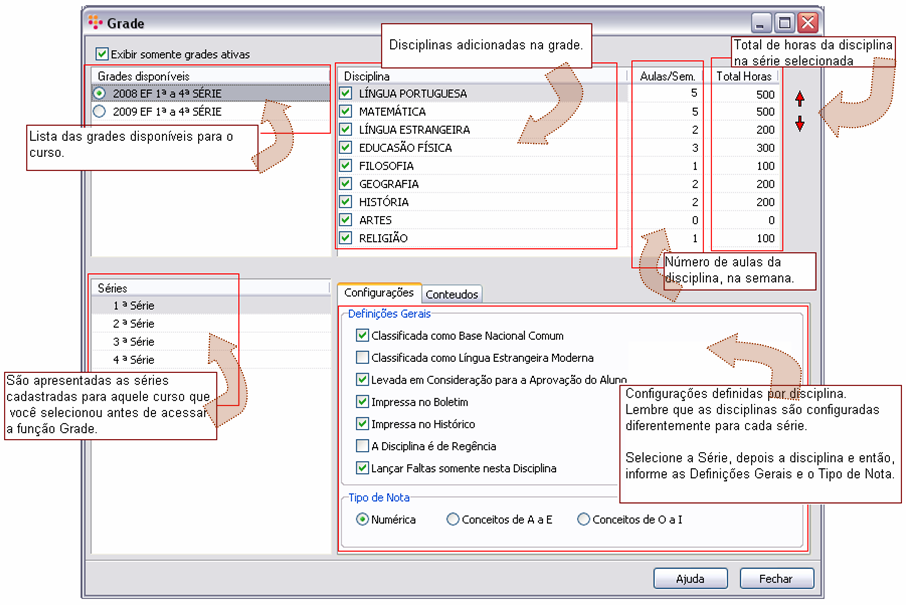This screenshot has width=906, height=605.
Task: Enable Classificada como Língua Estrangeira Moderna
Action: tap(362, 358)
